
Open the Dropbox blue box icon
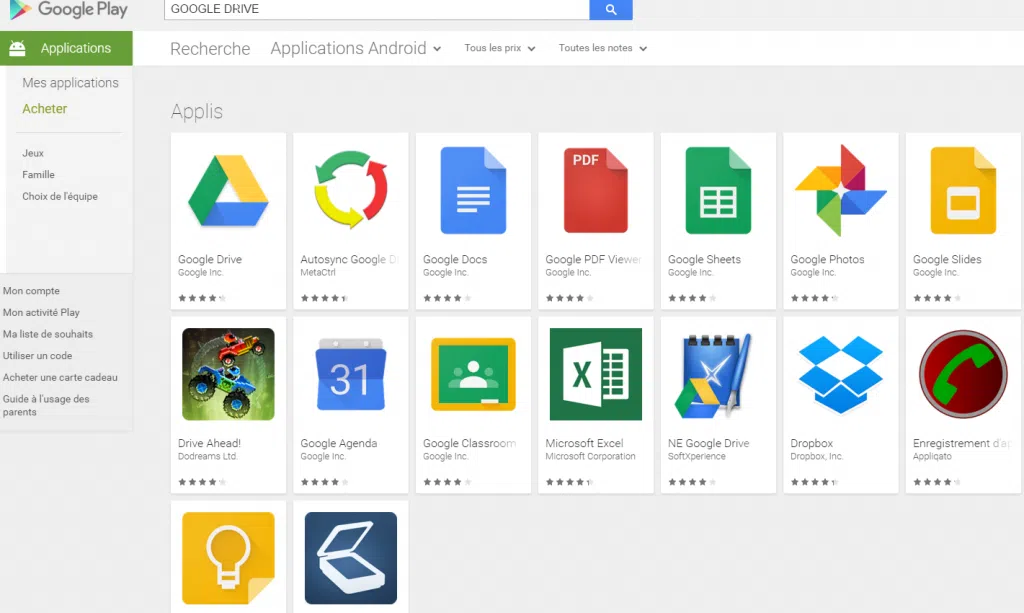pyautogui.click(x=840, y=374)
